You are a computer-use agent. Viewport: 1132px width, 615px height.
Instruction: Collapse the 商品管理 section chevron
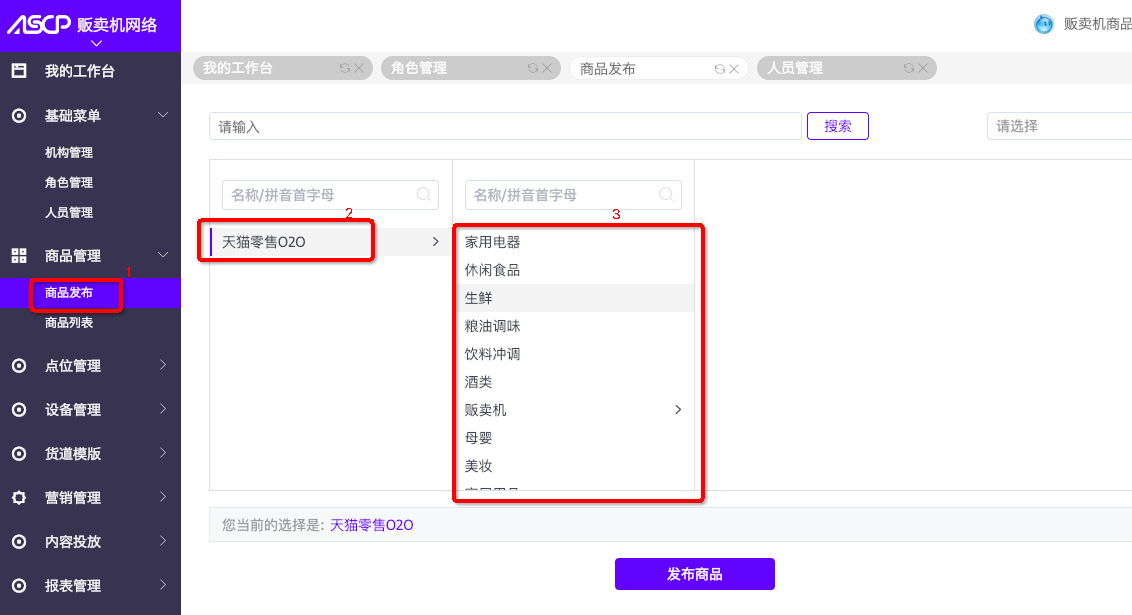[x=163, y=255]
